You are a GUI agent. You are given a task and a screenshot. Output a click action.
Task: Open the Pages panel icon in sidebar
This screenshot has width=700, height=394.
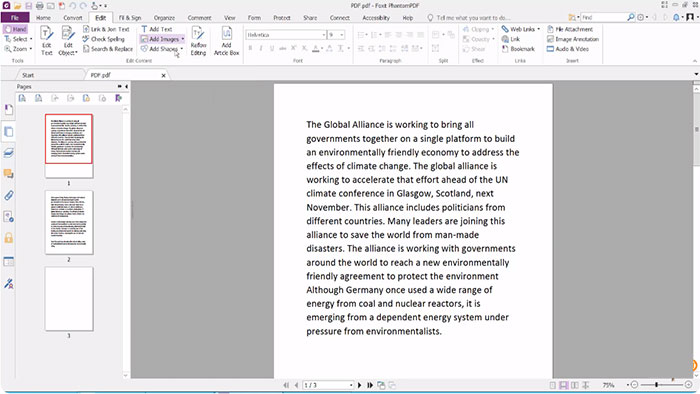8,132
